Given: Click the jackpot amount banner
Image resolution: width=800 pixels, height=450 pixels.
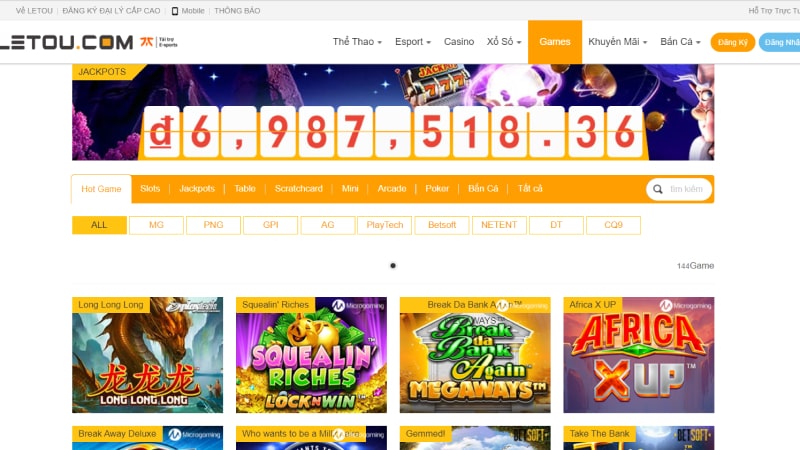Looking at the screenshot, I should pos(393,132).
